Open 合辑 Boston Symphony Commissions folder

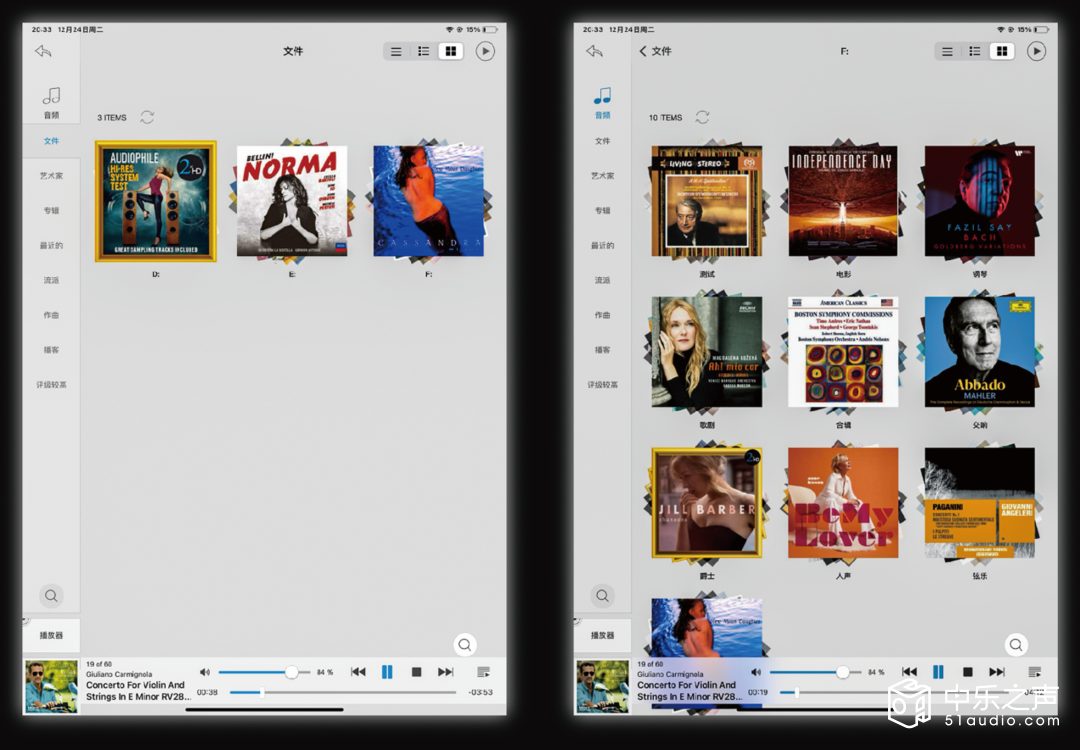[x=843, y=352]
